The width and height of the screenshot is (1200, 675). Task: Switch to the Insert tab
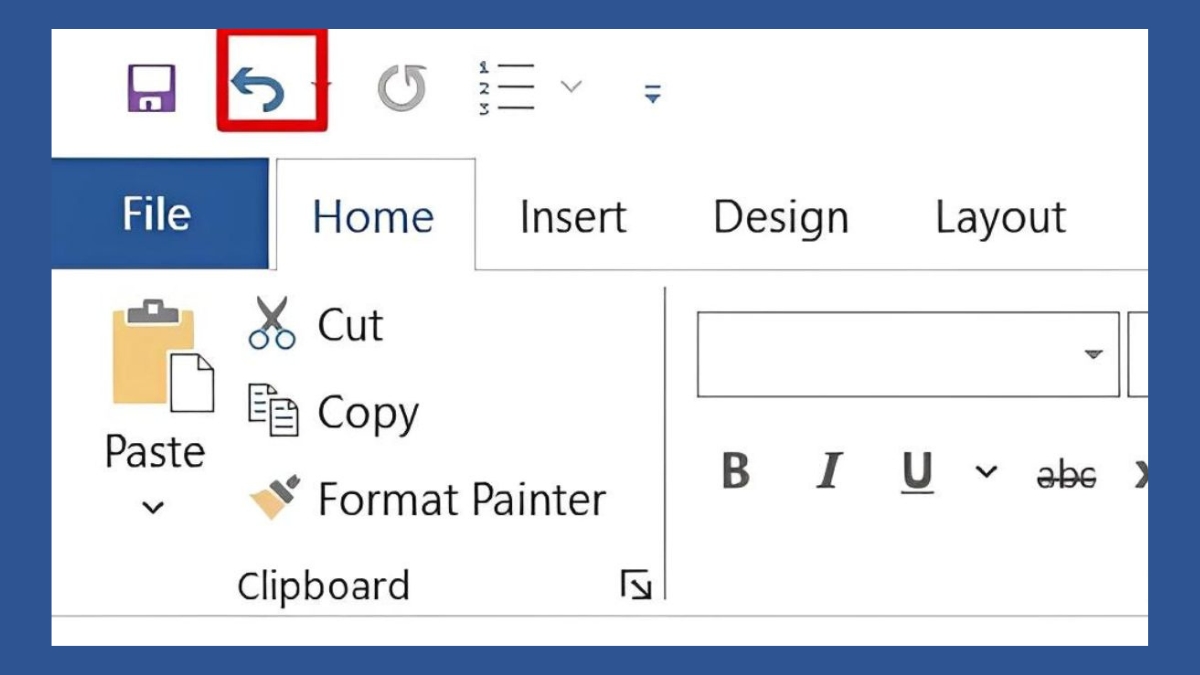tap(573, 217)
